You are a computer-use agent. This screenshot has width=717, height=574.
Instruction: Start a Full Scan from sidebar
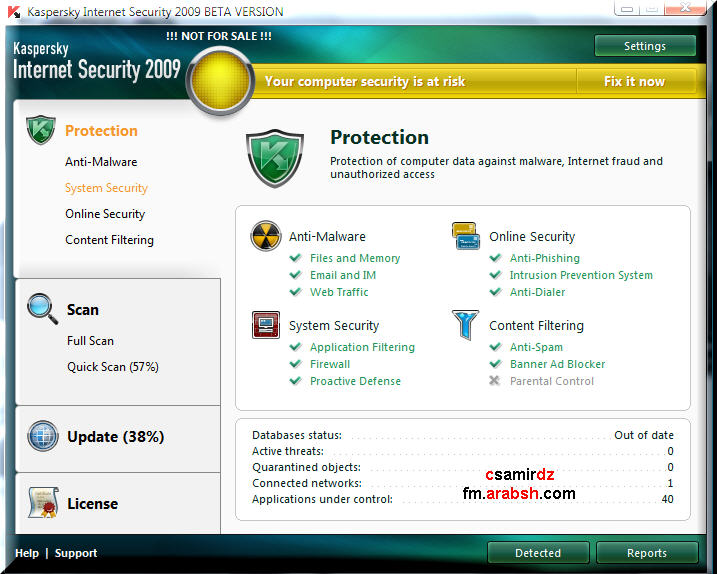[x=90, y=341]
